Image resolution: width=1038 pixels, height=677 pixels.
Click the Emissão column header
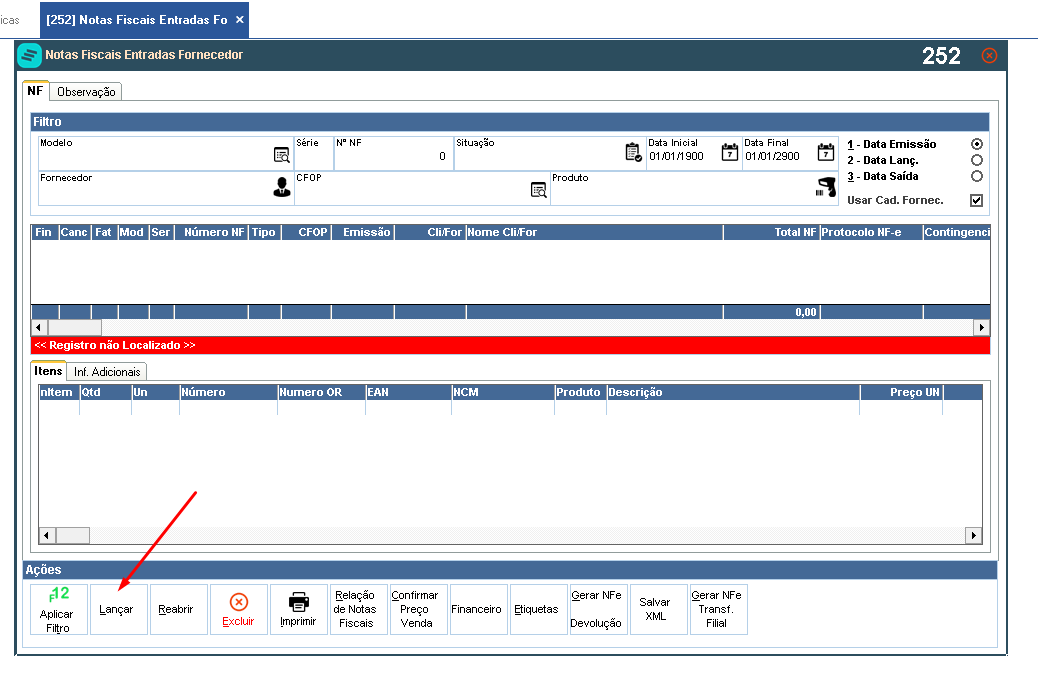point(363,232)
